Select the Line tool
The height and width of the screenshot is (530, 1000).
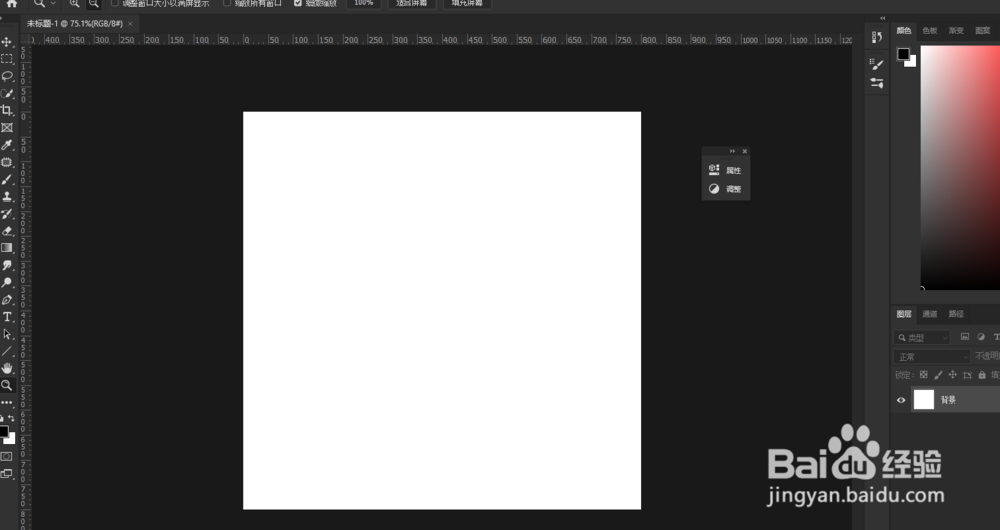point(7,351)
